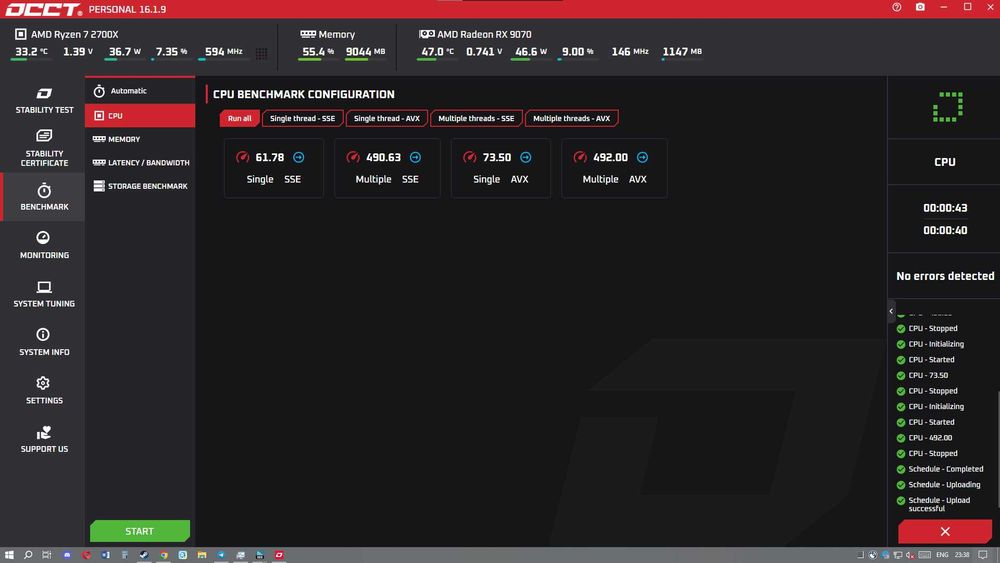The width and height of the screenshot is (1000, 563).
Task: Click the elapsed time 00:00:43
Action: pyautogui.click(x=945, y=208)
